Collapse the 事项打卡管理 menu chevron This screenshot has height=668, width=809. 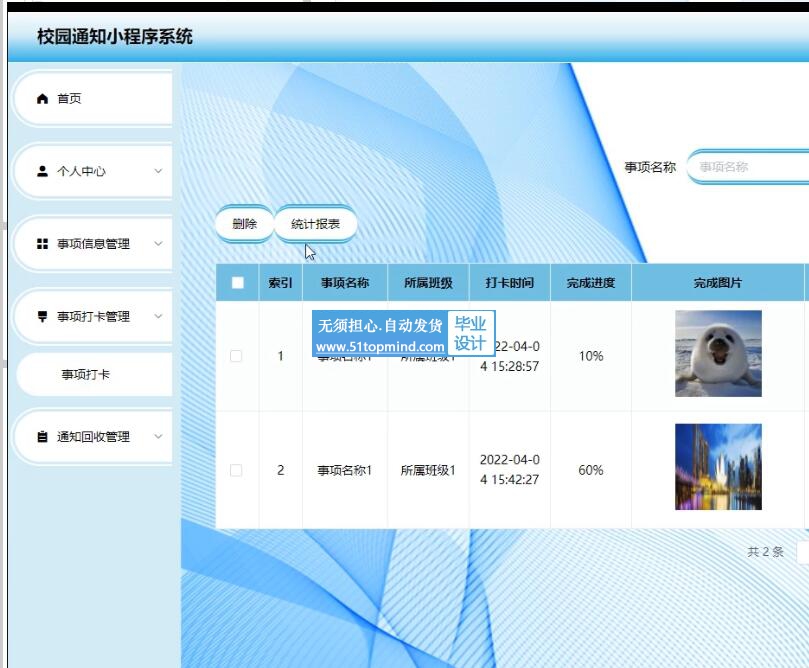[158, 317]
